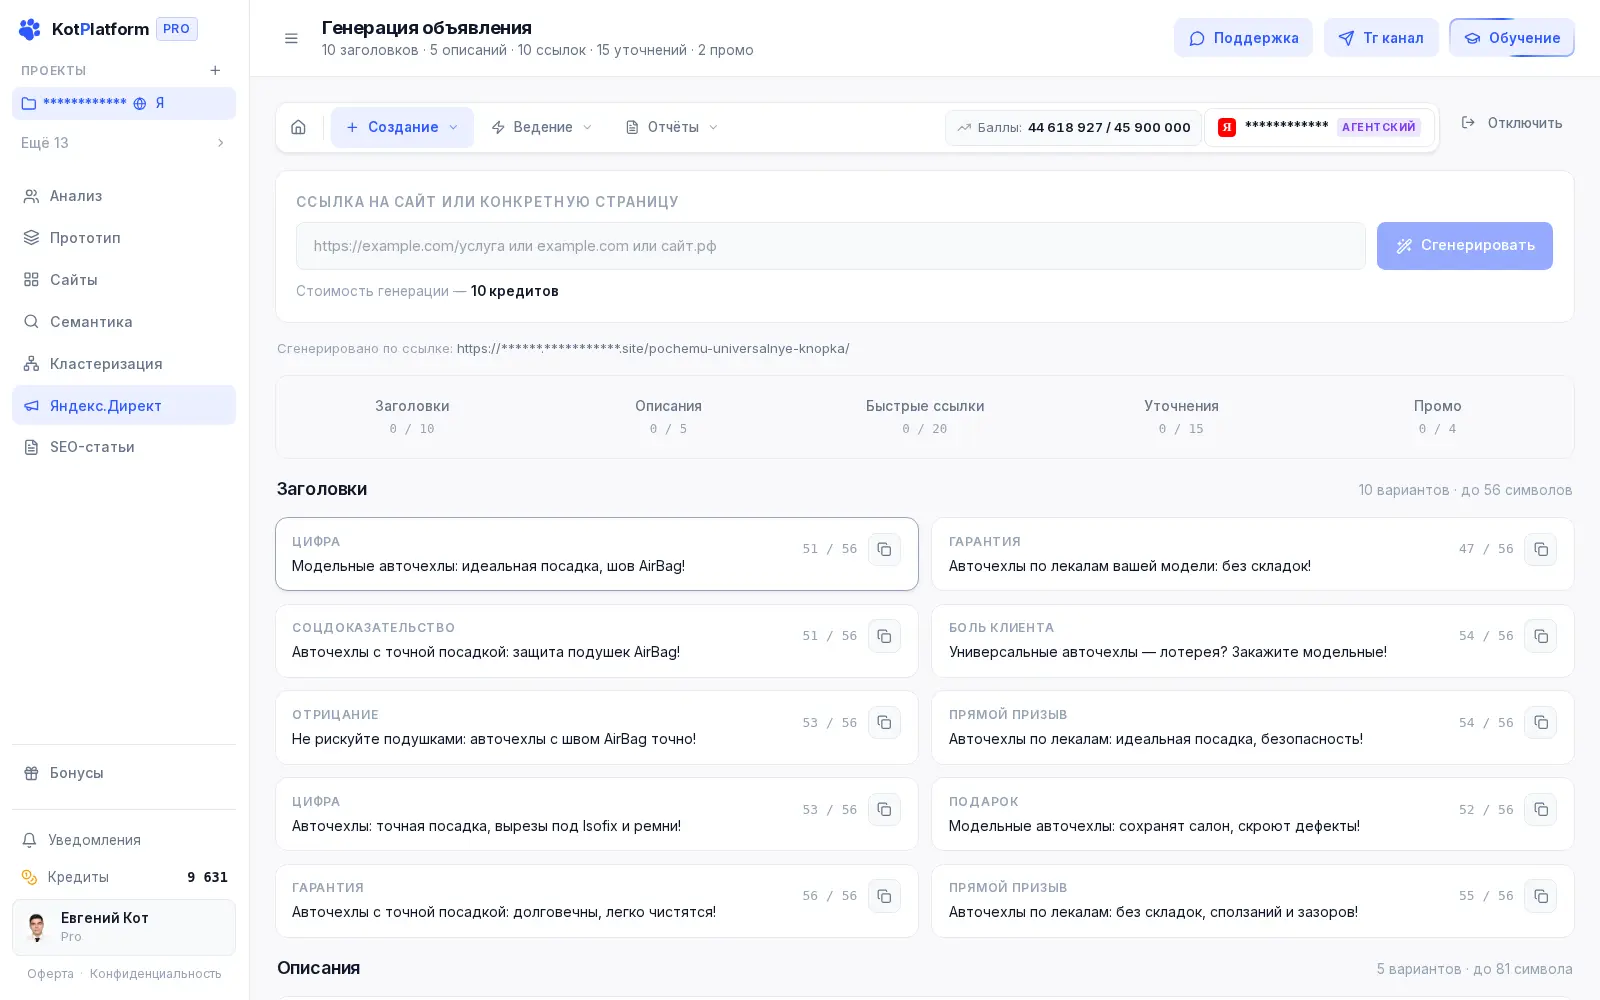1600x1000 pixels.
Task: Open Евгений Кот user profile card
Action: point(124,927)
